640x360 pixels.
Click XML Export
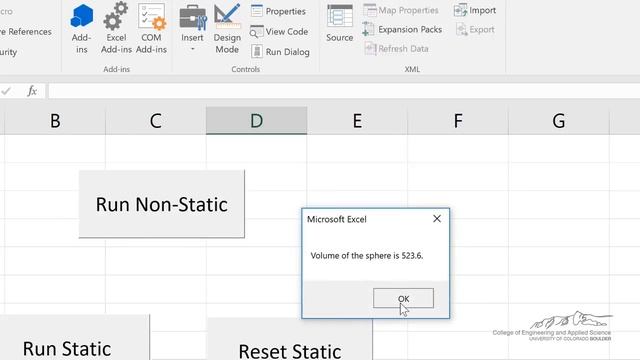(x=475, y=29)
